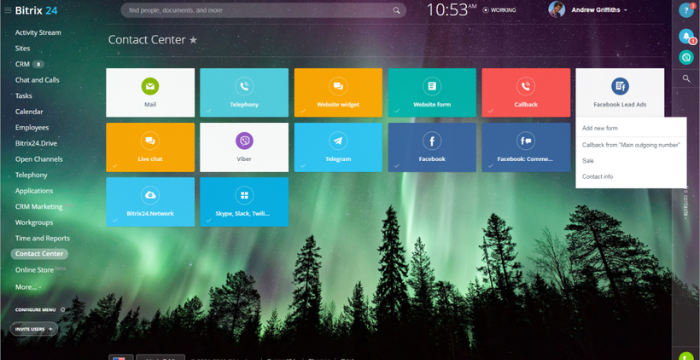Open Calendar in sidebar
Image resolution: width=700 pixels, height=360 pixels.
point(29,112)
